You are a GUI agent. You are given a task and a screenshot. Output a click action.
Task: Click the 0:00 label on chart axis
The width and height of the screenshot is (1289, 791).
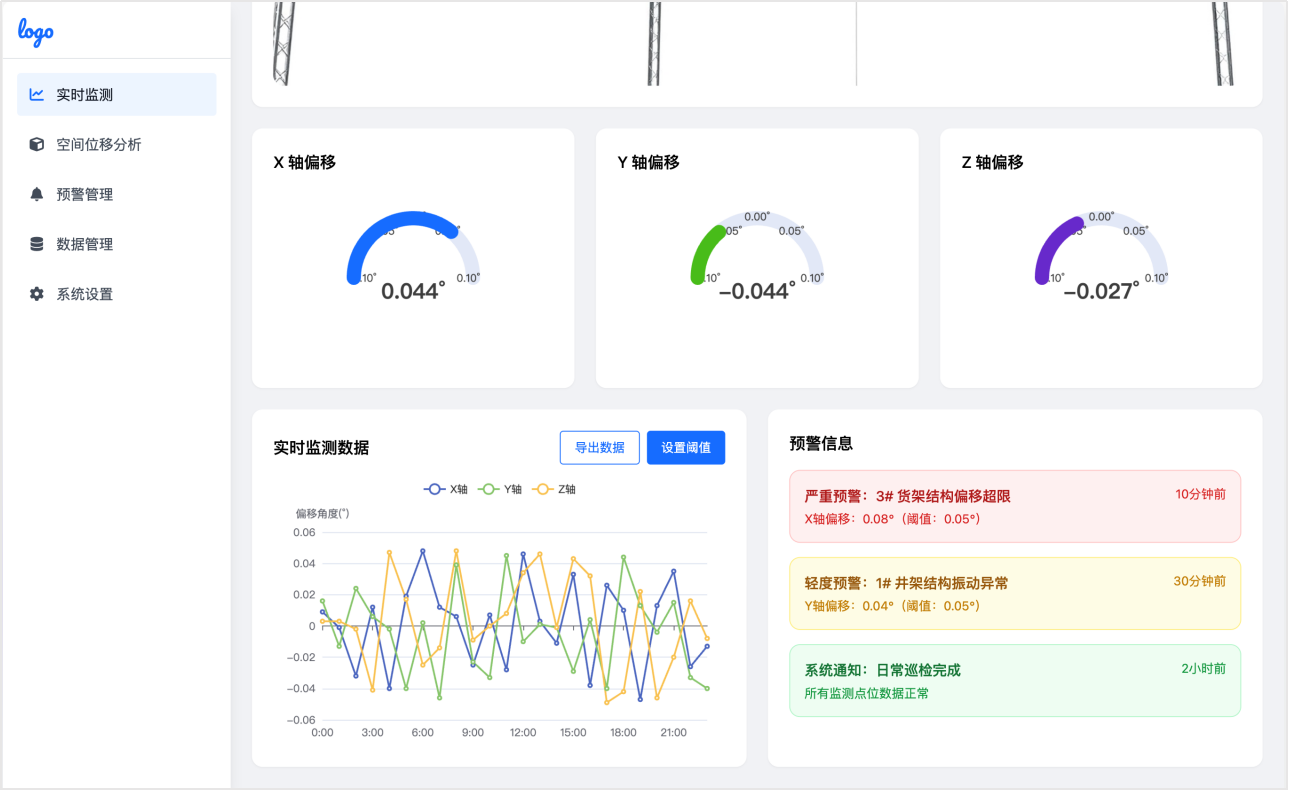323,733
